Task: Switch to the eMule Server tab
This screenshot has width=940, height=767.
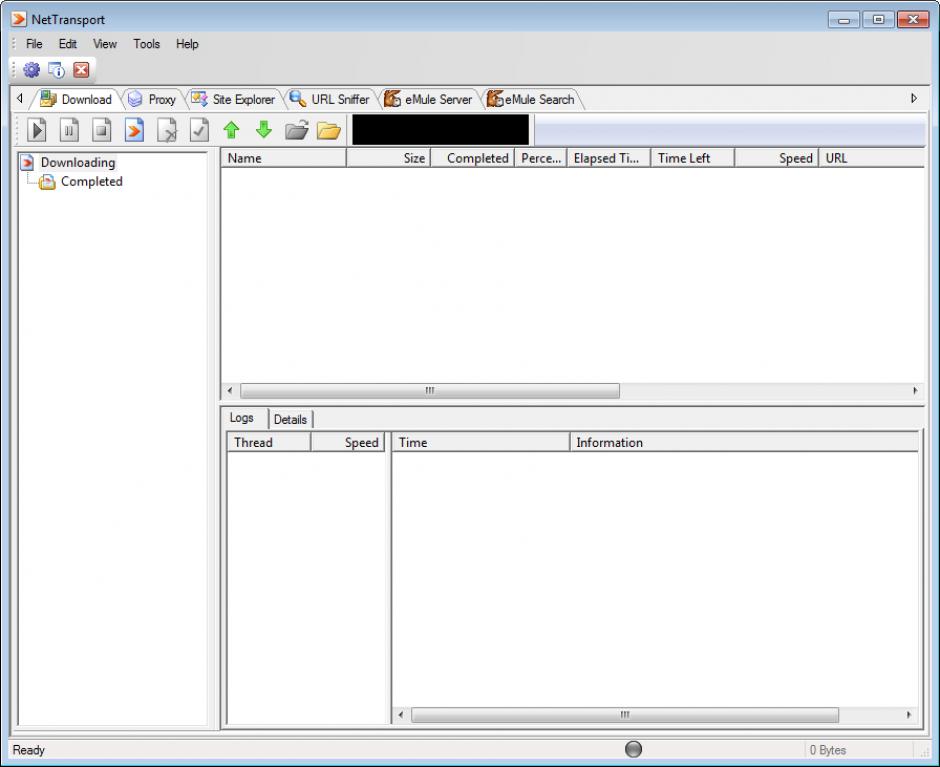Action: pos(429,100)
